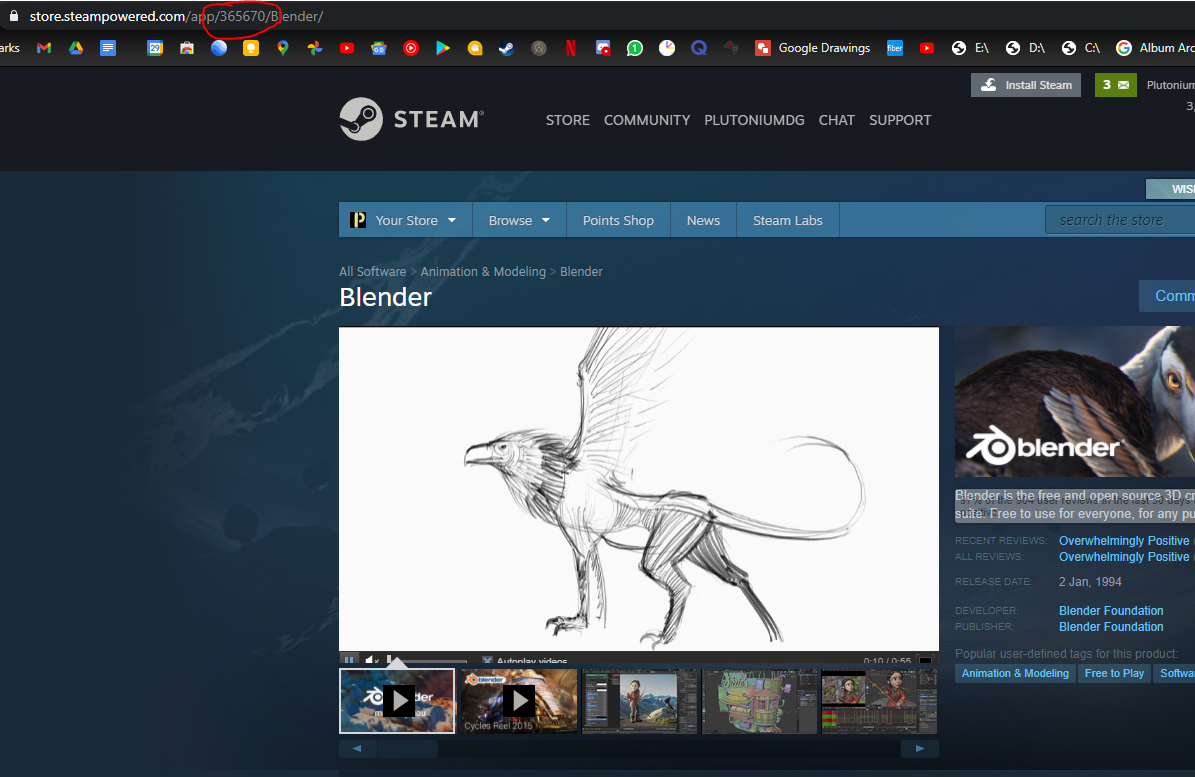1195x777 pixels.
Task: Open the Netflix bookmark
Action: point(571,48)
